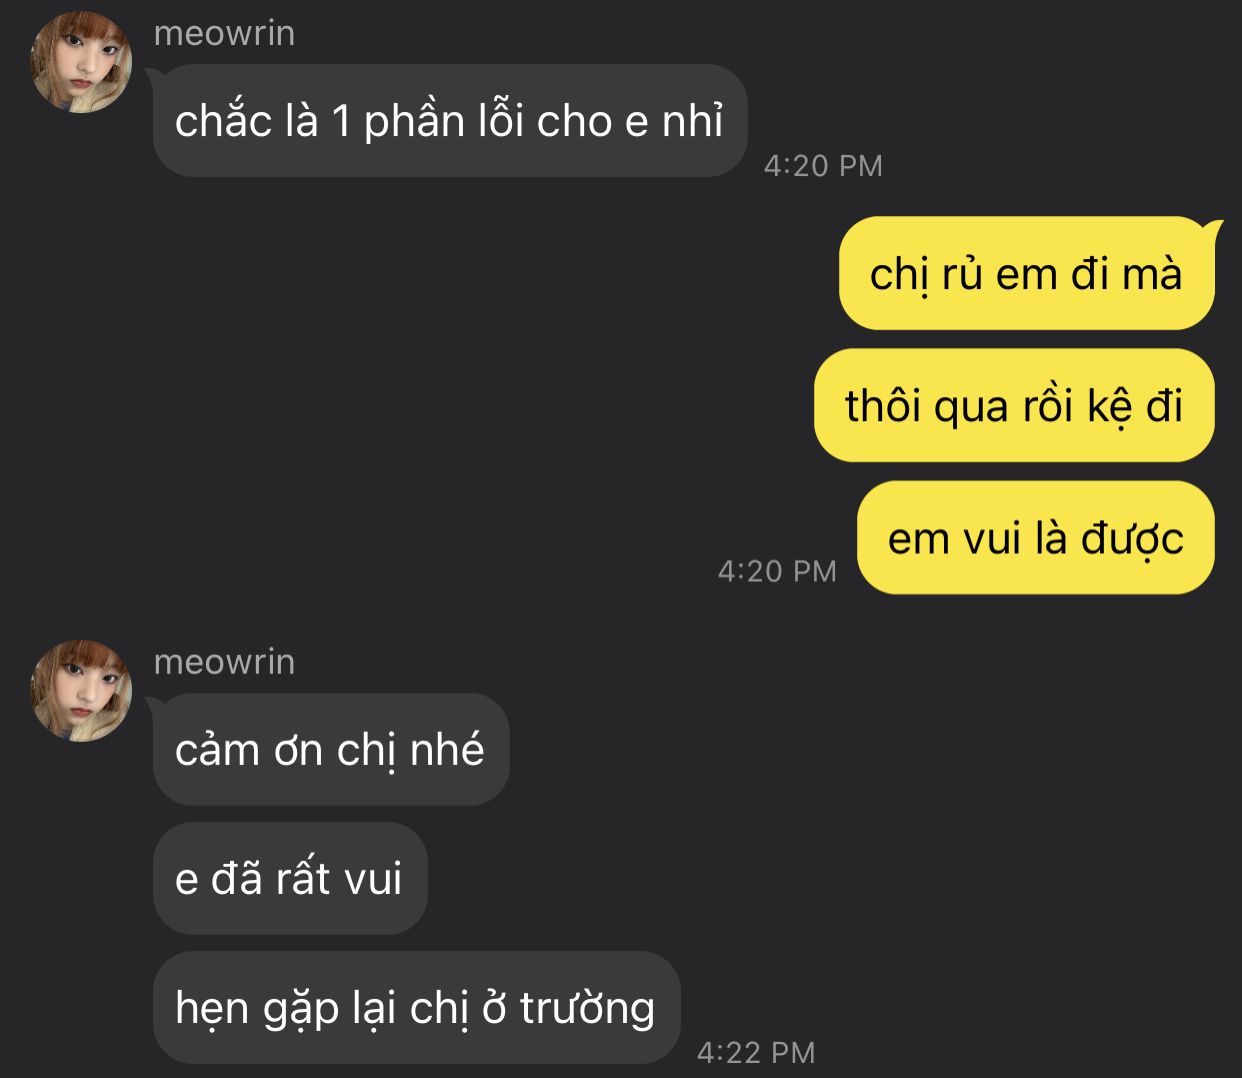Select the meowrin username above 'cảm ơn chị nhé'
This screenshot has width=1242, height=1078.
(x=224, y=661)
